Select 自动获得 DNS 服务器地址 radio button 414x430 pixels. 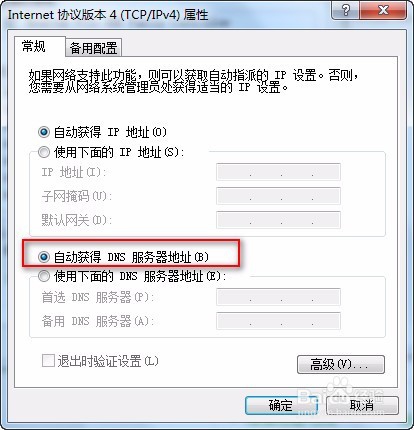click(44, 257)
